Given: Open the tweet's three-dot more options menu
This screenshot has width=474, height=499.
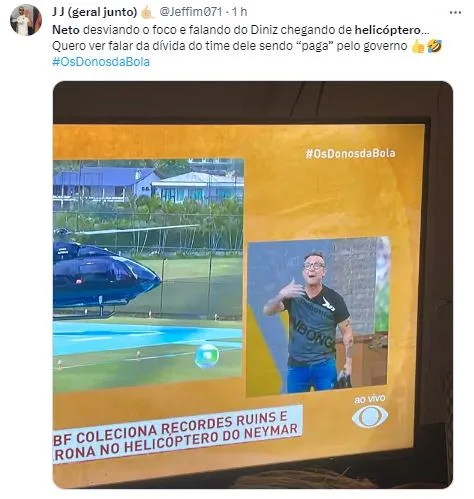Looking at the screenshot, I should 455,13.
